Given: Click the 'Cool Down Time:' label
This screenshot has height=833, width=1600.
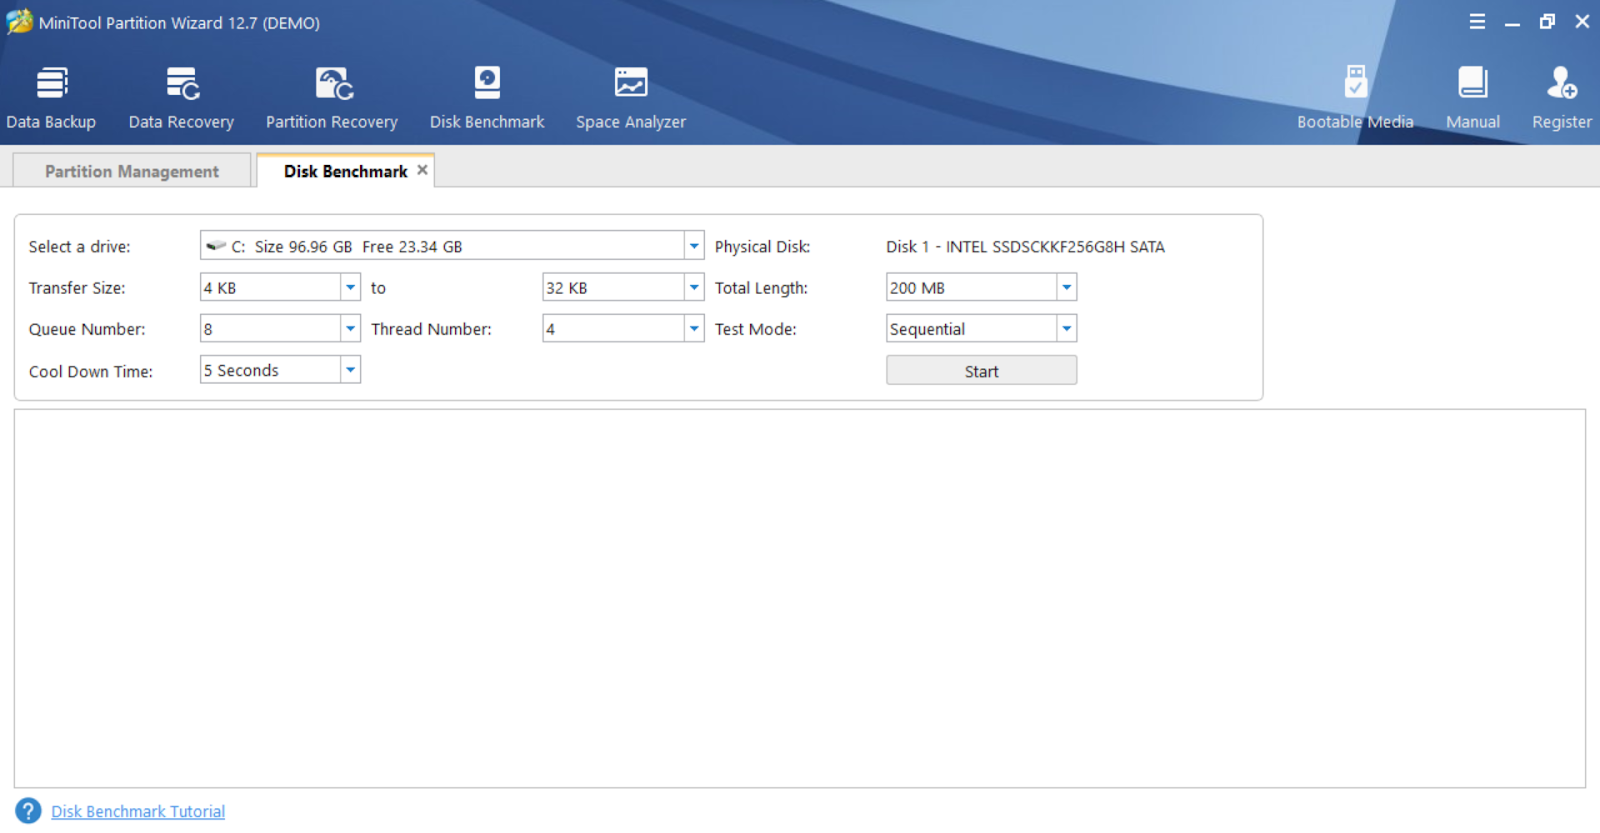Looking at the screenshot, I should (91, 371).
